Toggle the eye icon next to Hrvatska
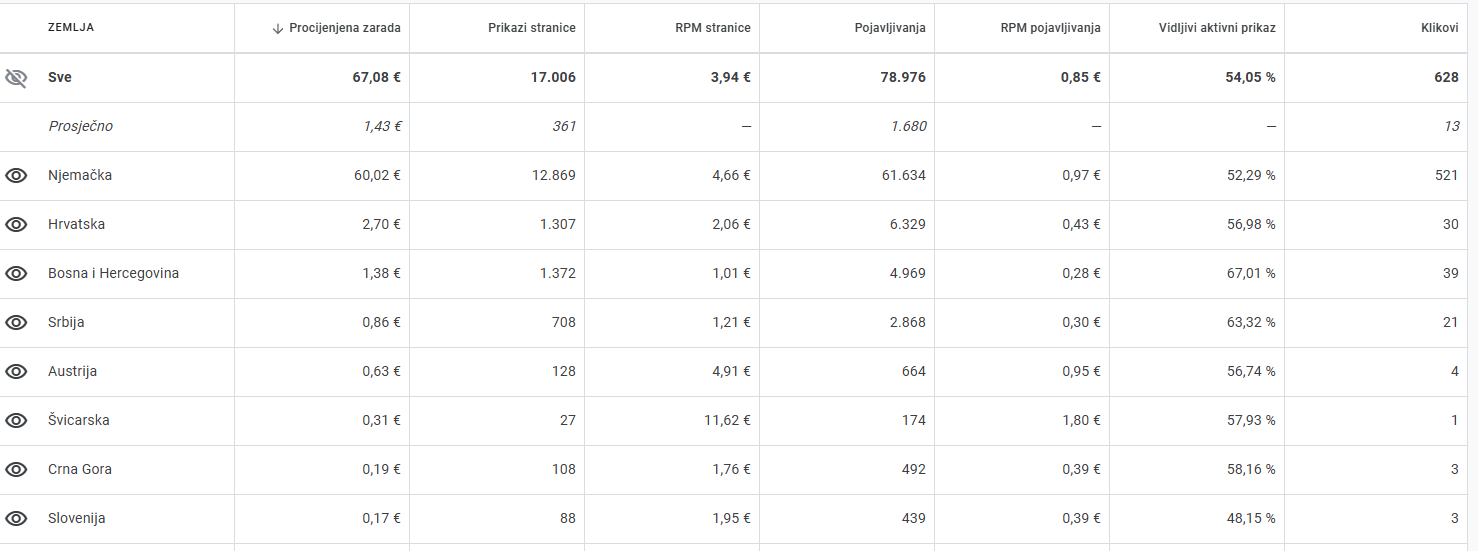 [x=16, y=225]
